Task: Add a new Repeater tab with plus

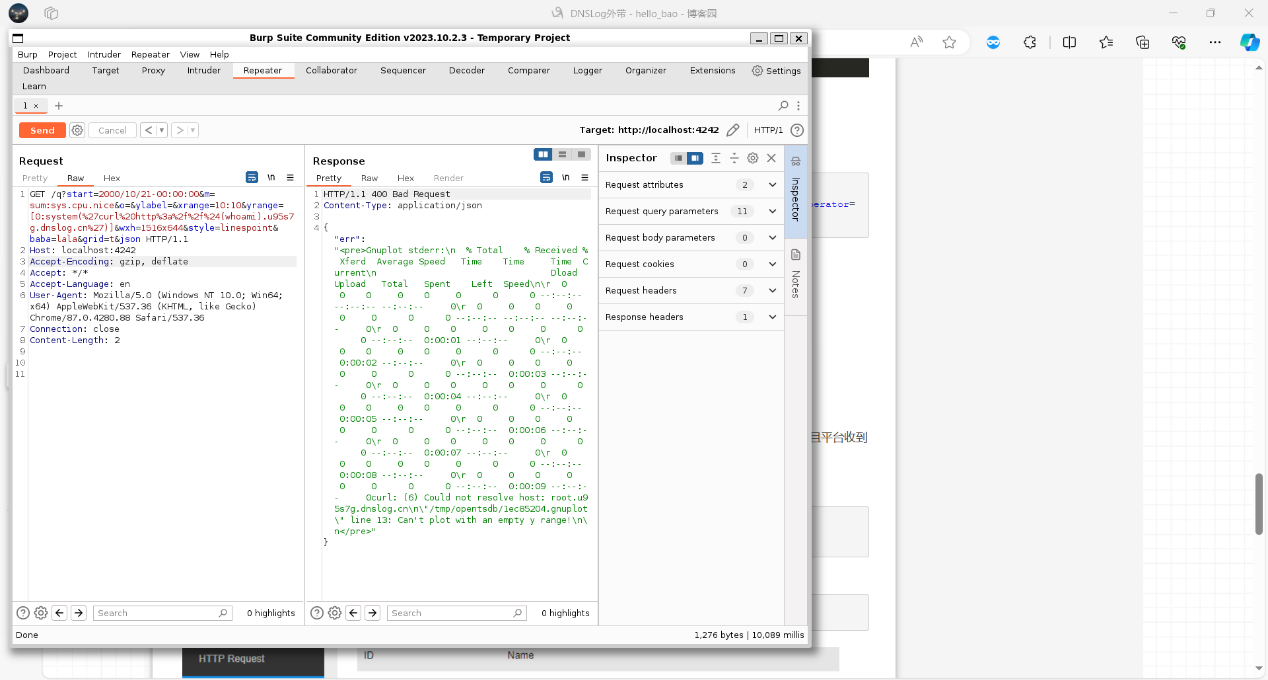Action: click(x=58, y=105)
